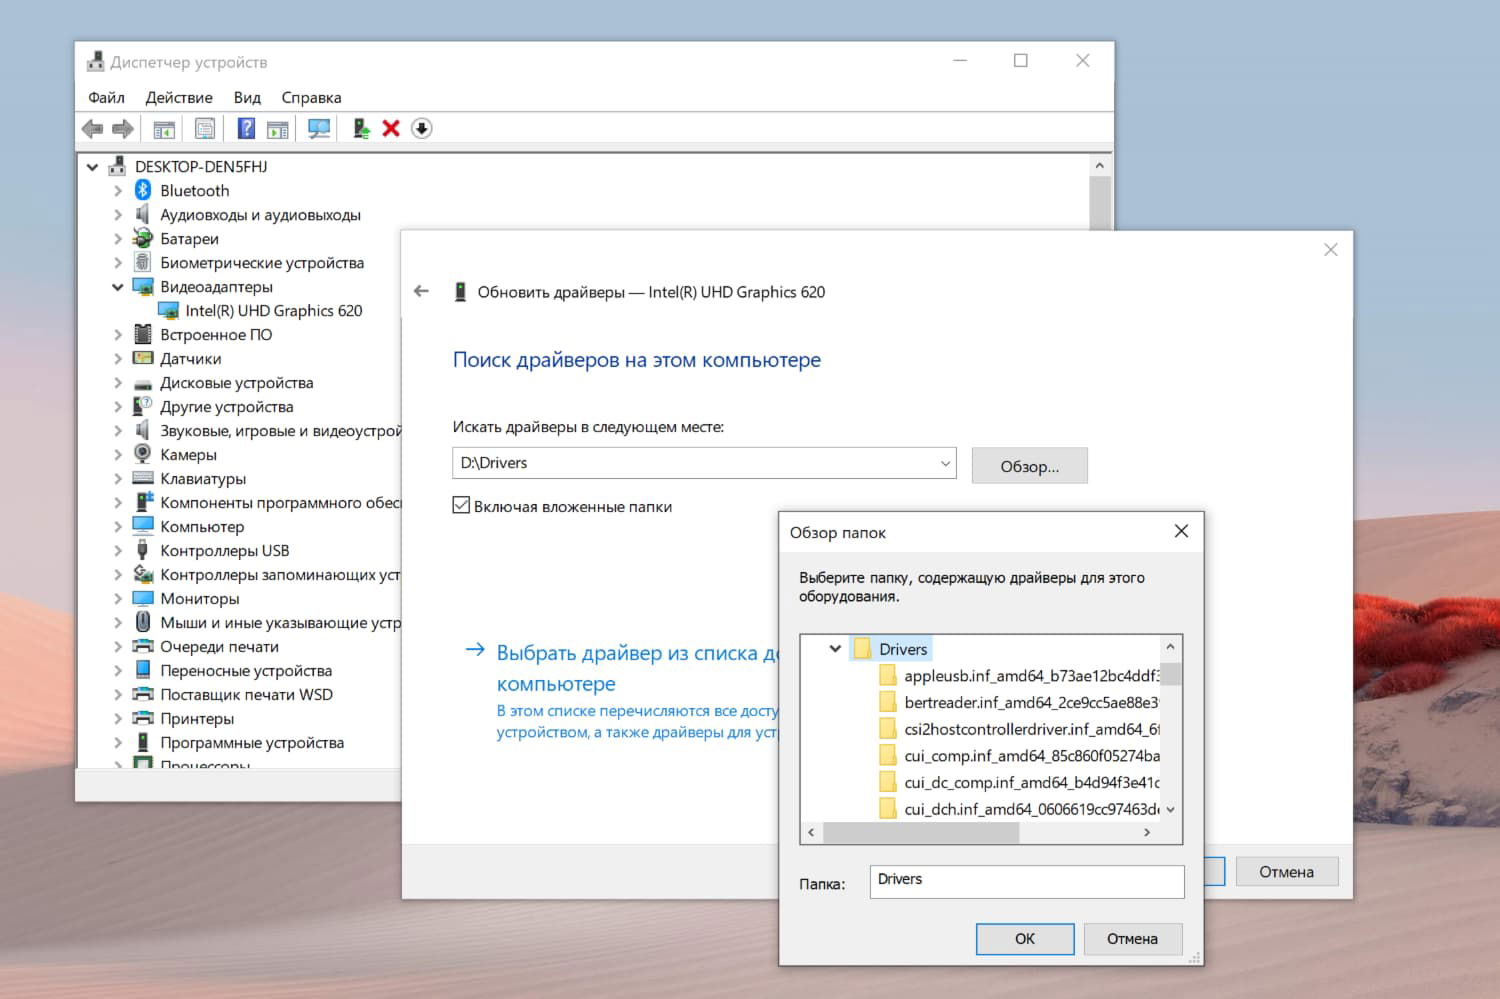Click the folder list scroll-down arrow

1171,810
